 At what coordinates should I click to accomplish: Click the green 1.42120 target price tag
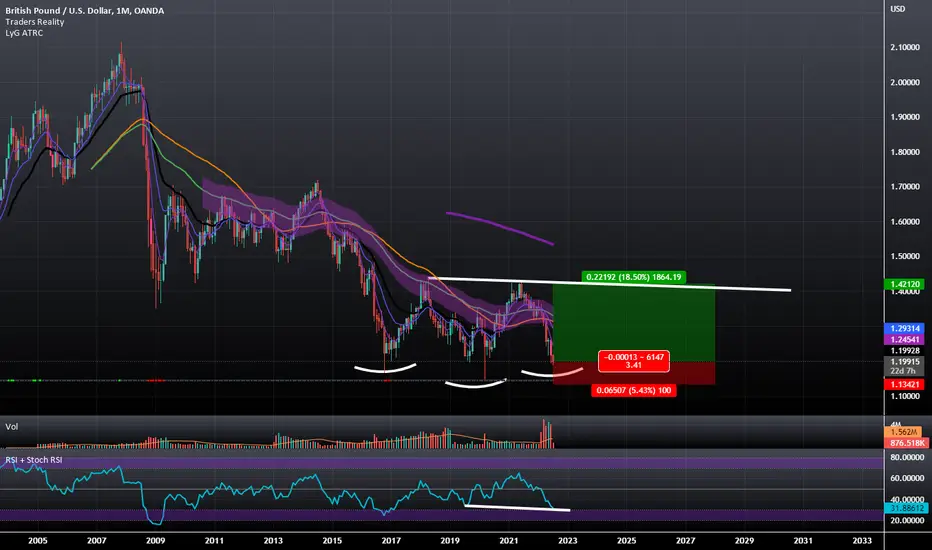(x=904, y=284)
